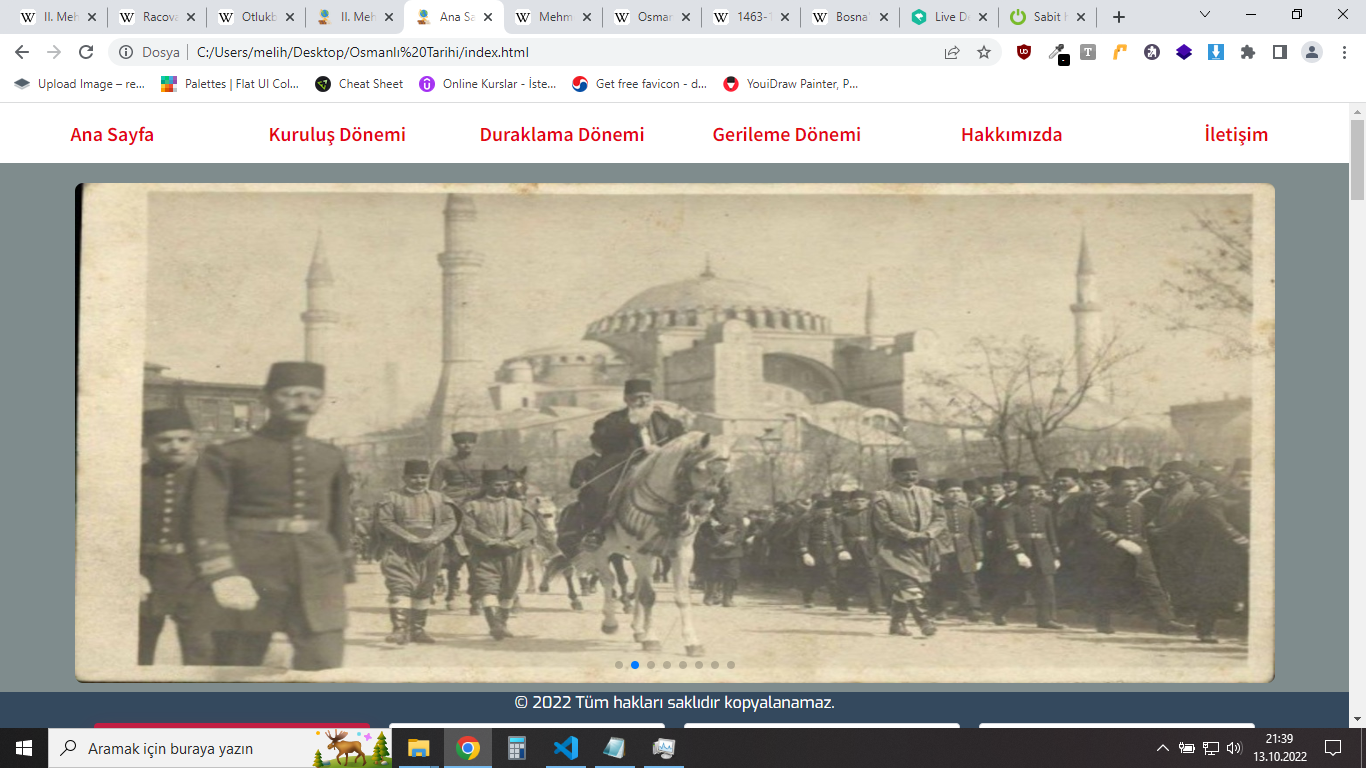Switch to the 1463 tab
Screen dimensions: 1366x768
pyautogui.click(x=750, y=17)
